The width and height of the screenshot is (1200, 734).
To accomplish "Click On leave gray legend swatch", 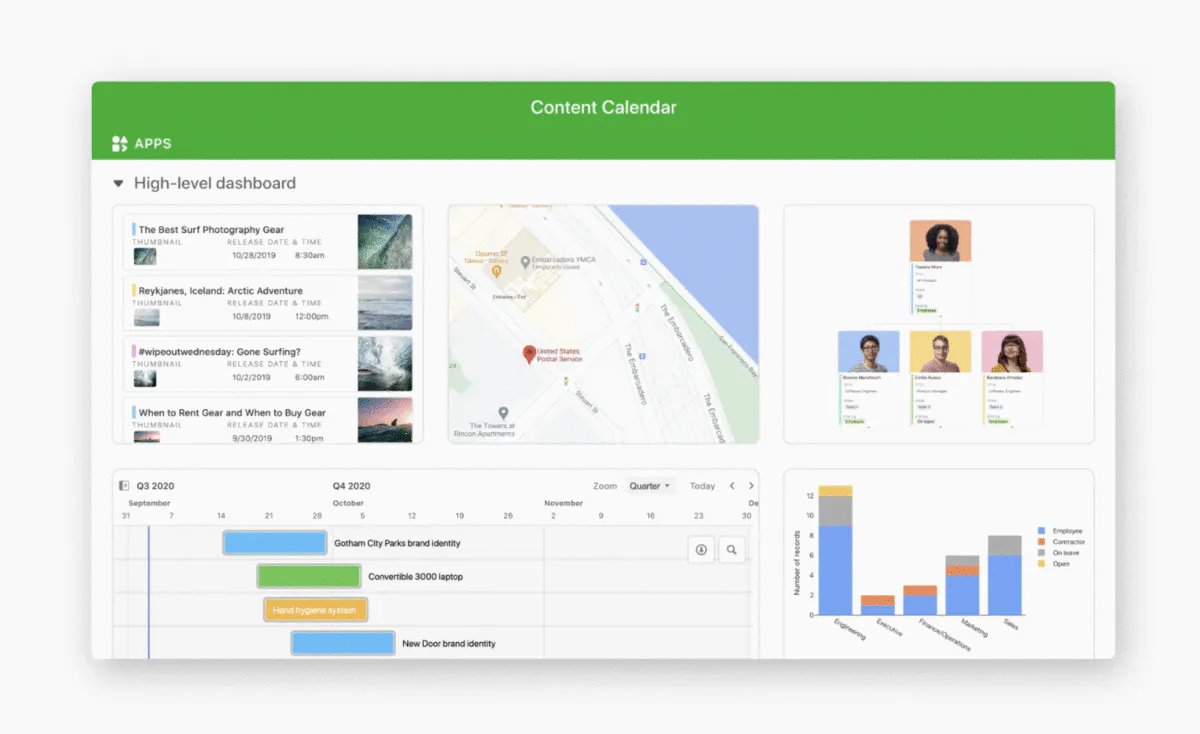I will 1043,553.
